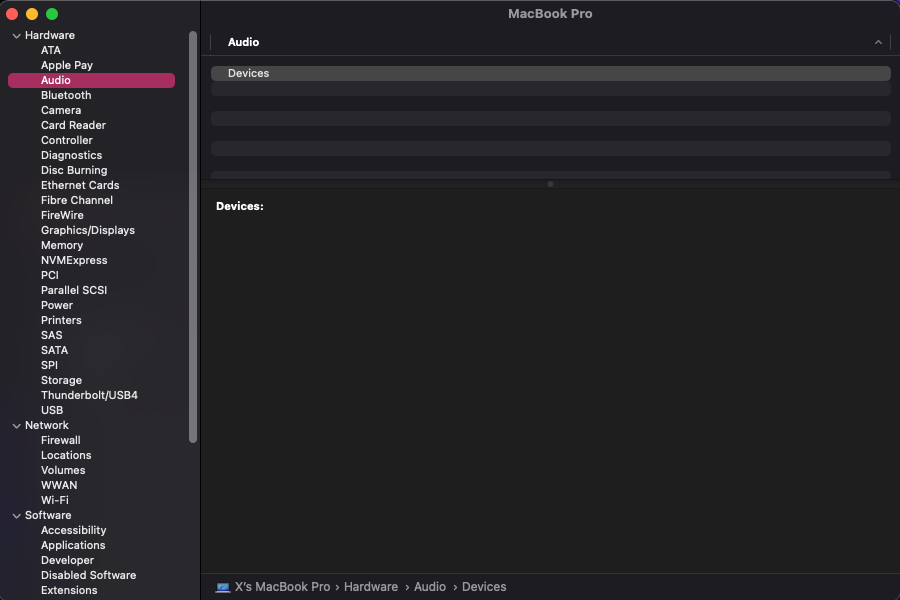This screenshot has height=600, width=900.
Task: Select FireWire in the sidebar
Action: 62,215
